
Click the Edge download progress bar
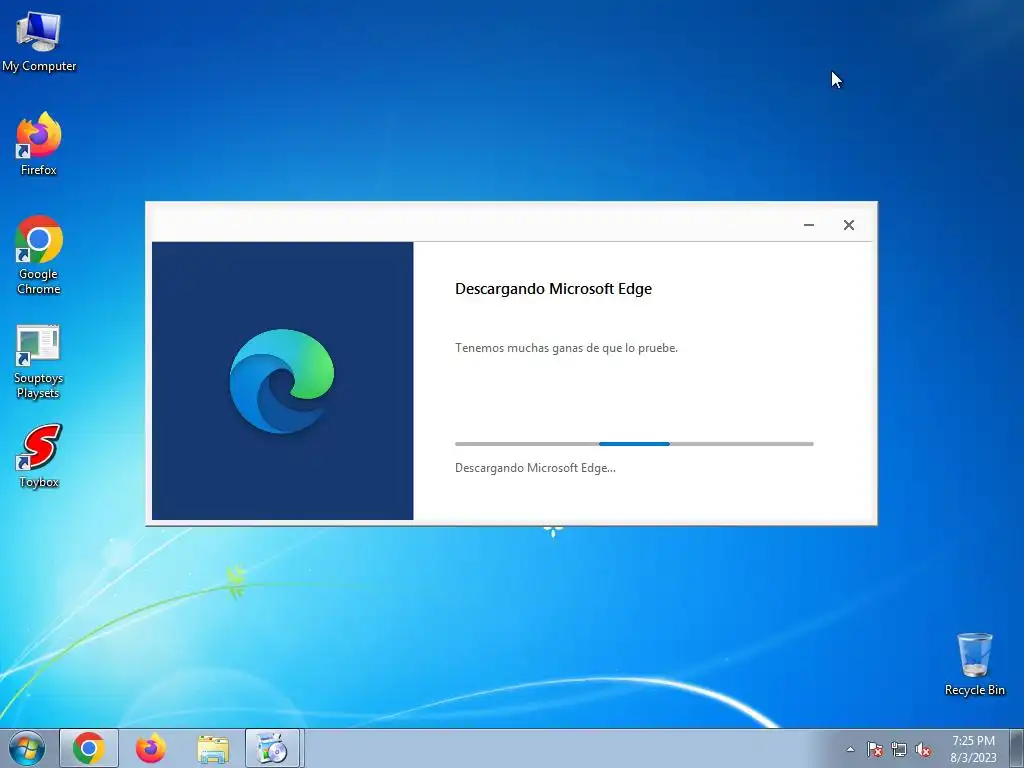coord(634,444)
